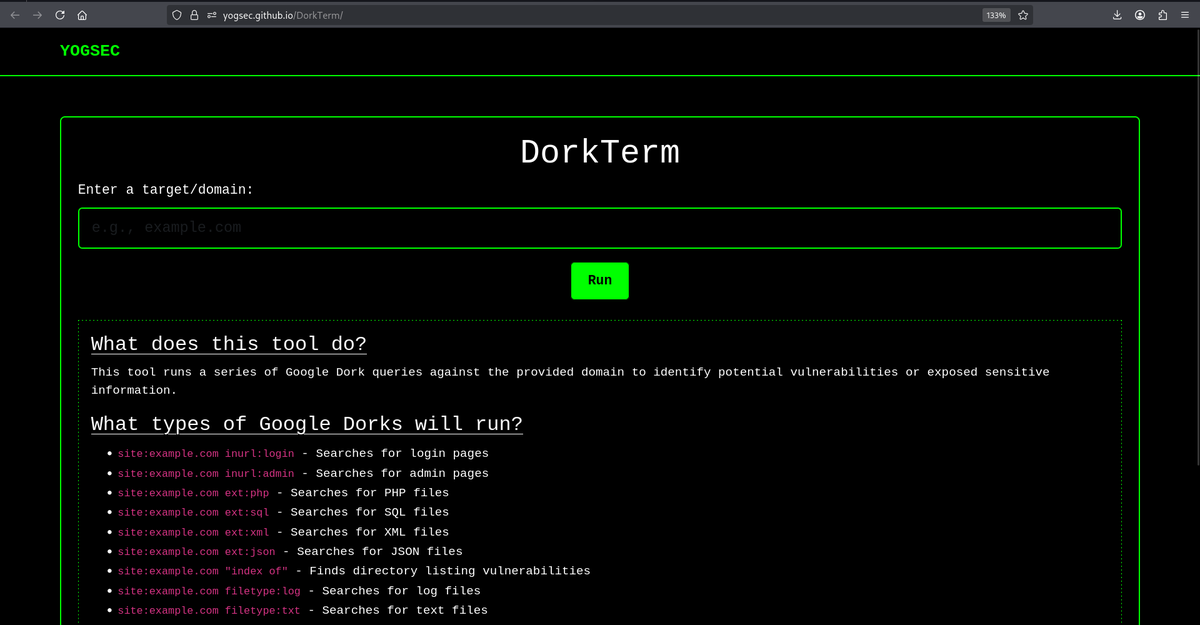Click the 'Searches for admin pages' description
Screen dimensions: 1200x625
(402, 473)
